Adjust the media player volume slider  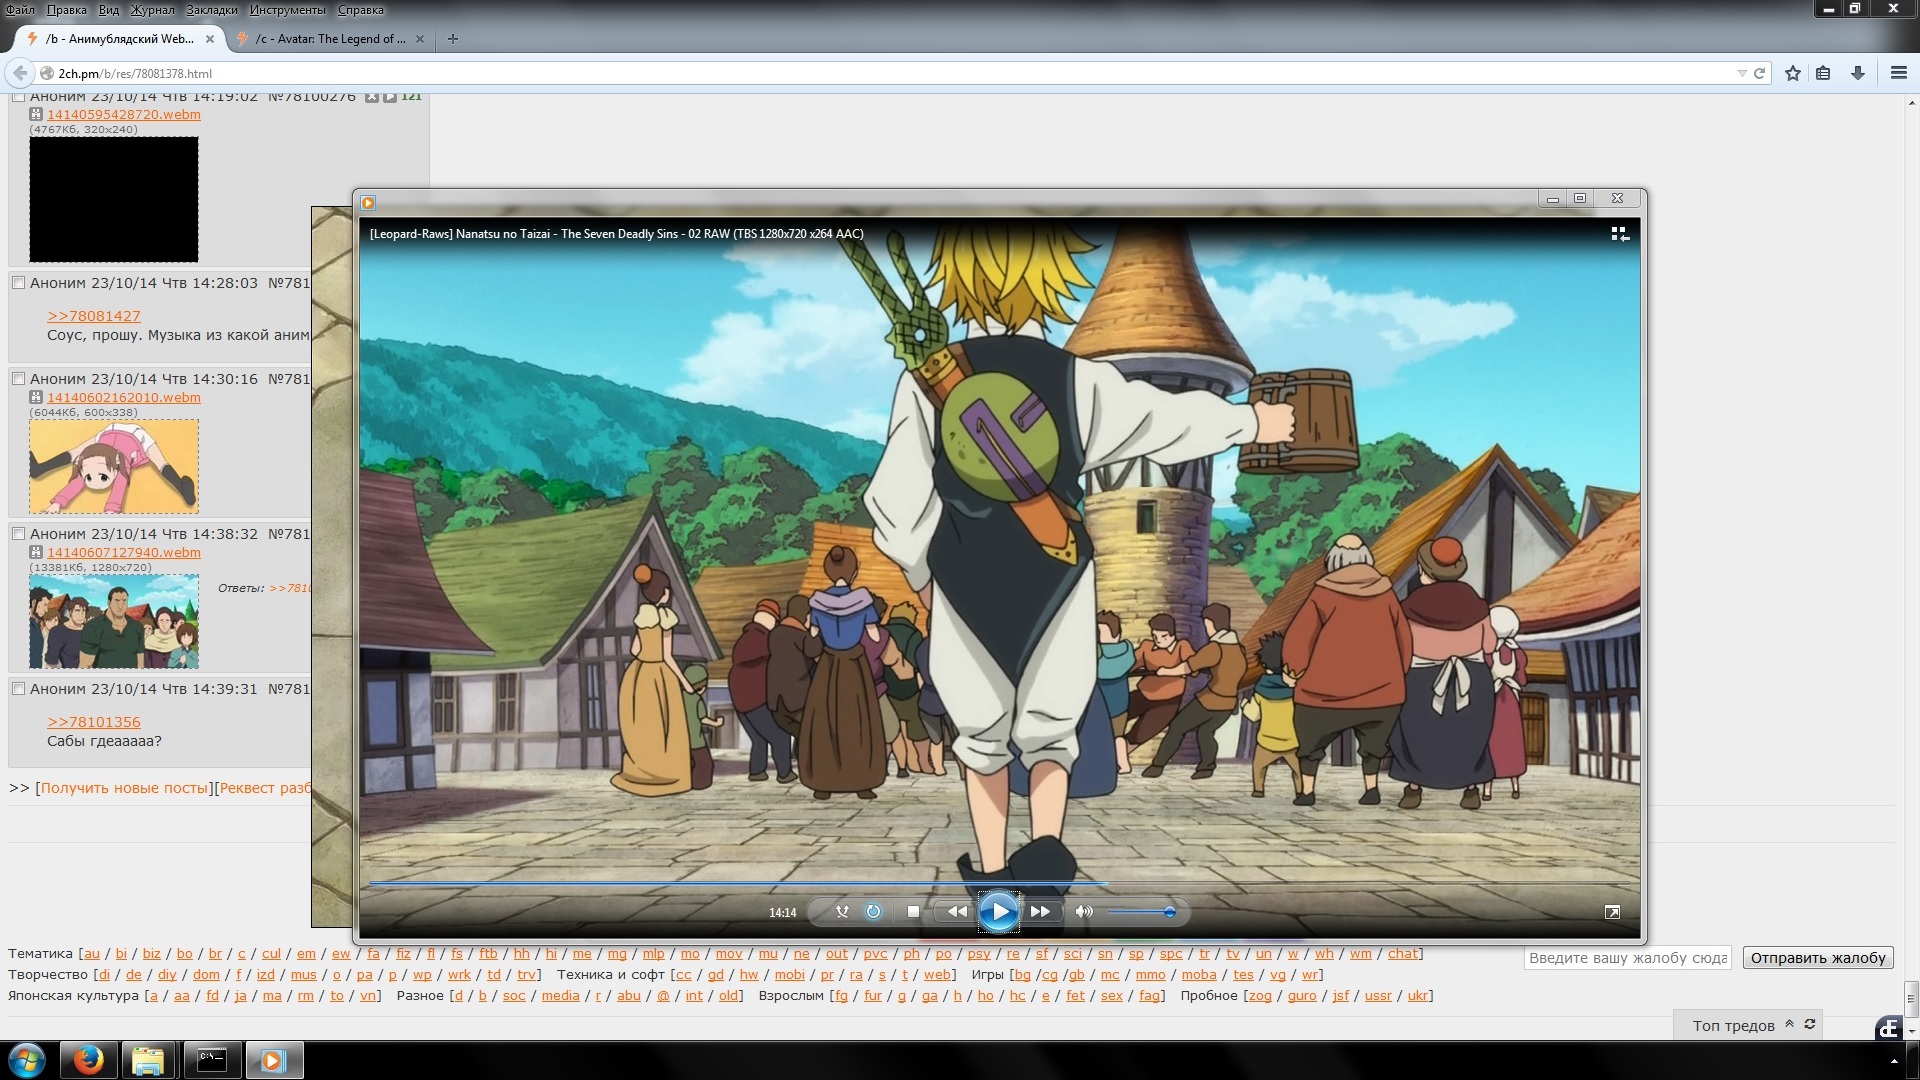point(1140,911)
